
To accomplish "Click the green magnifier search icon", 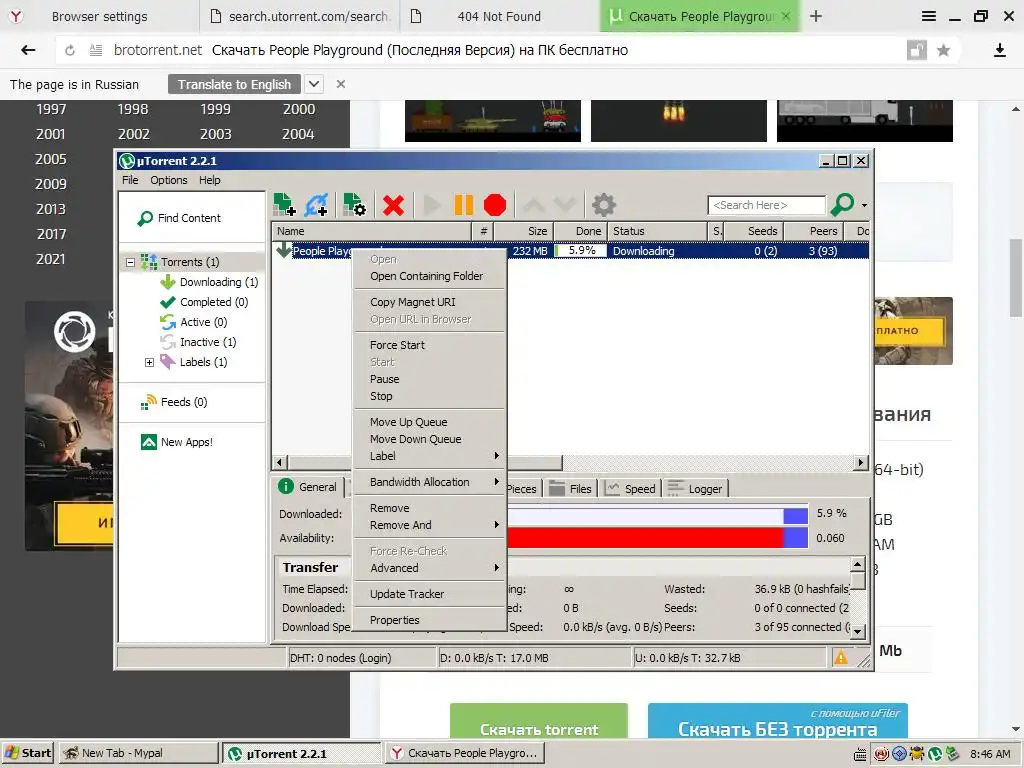I will [x=842, y=204].
